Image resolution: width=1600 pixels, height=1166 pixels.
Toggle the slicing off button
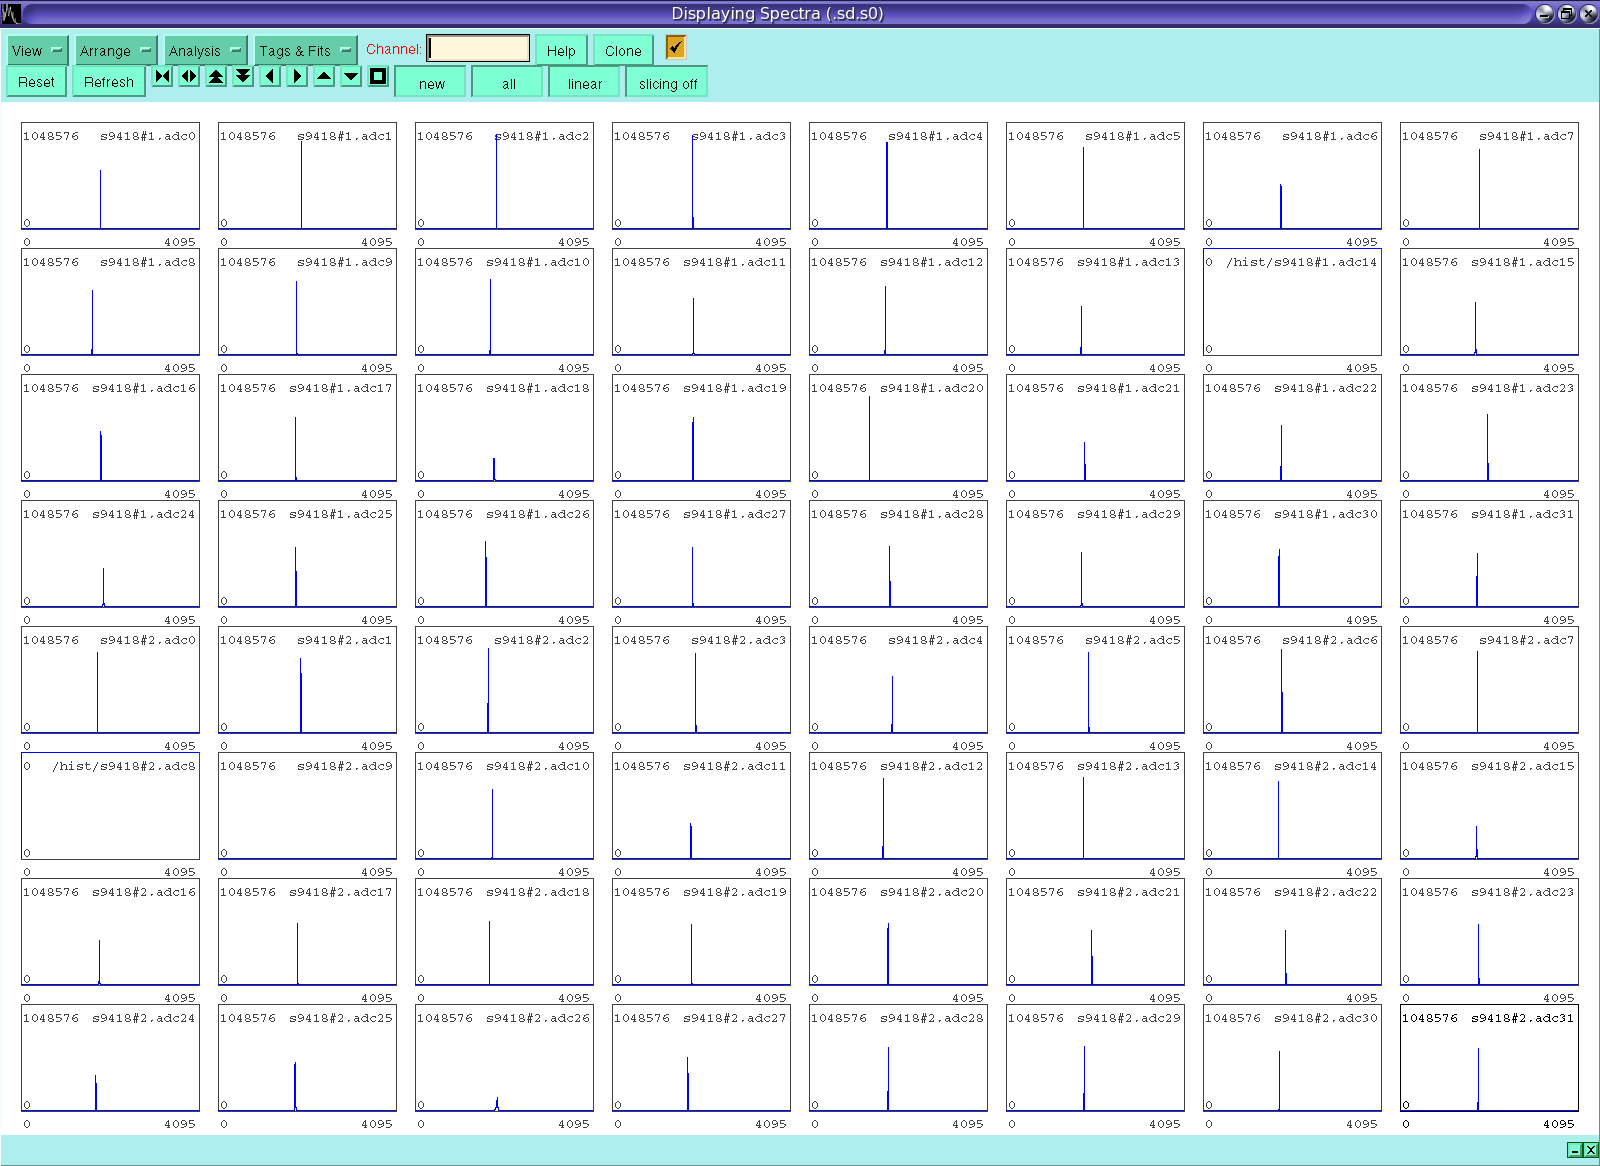668,83
